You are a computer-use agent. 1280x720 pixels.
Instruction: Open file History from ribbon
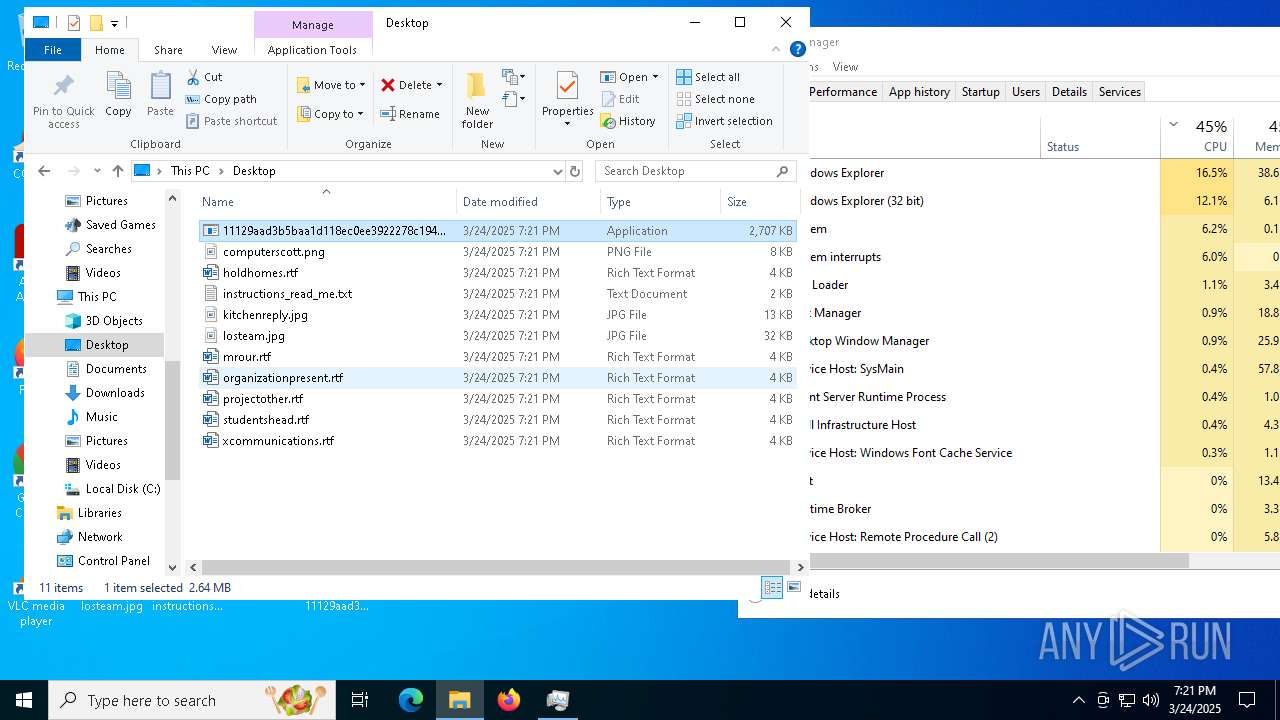pyautogui.click(x=628, y=121)
